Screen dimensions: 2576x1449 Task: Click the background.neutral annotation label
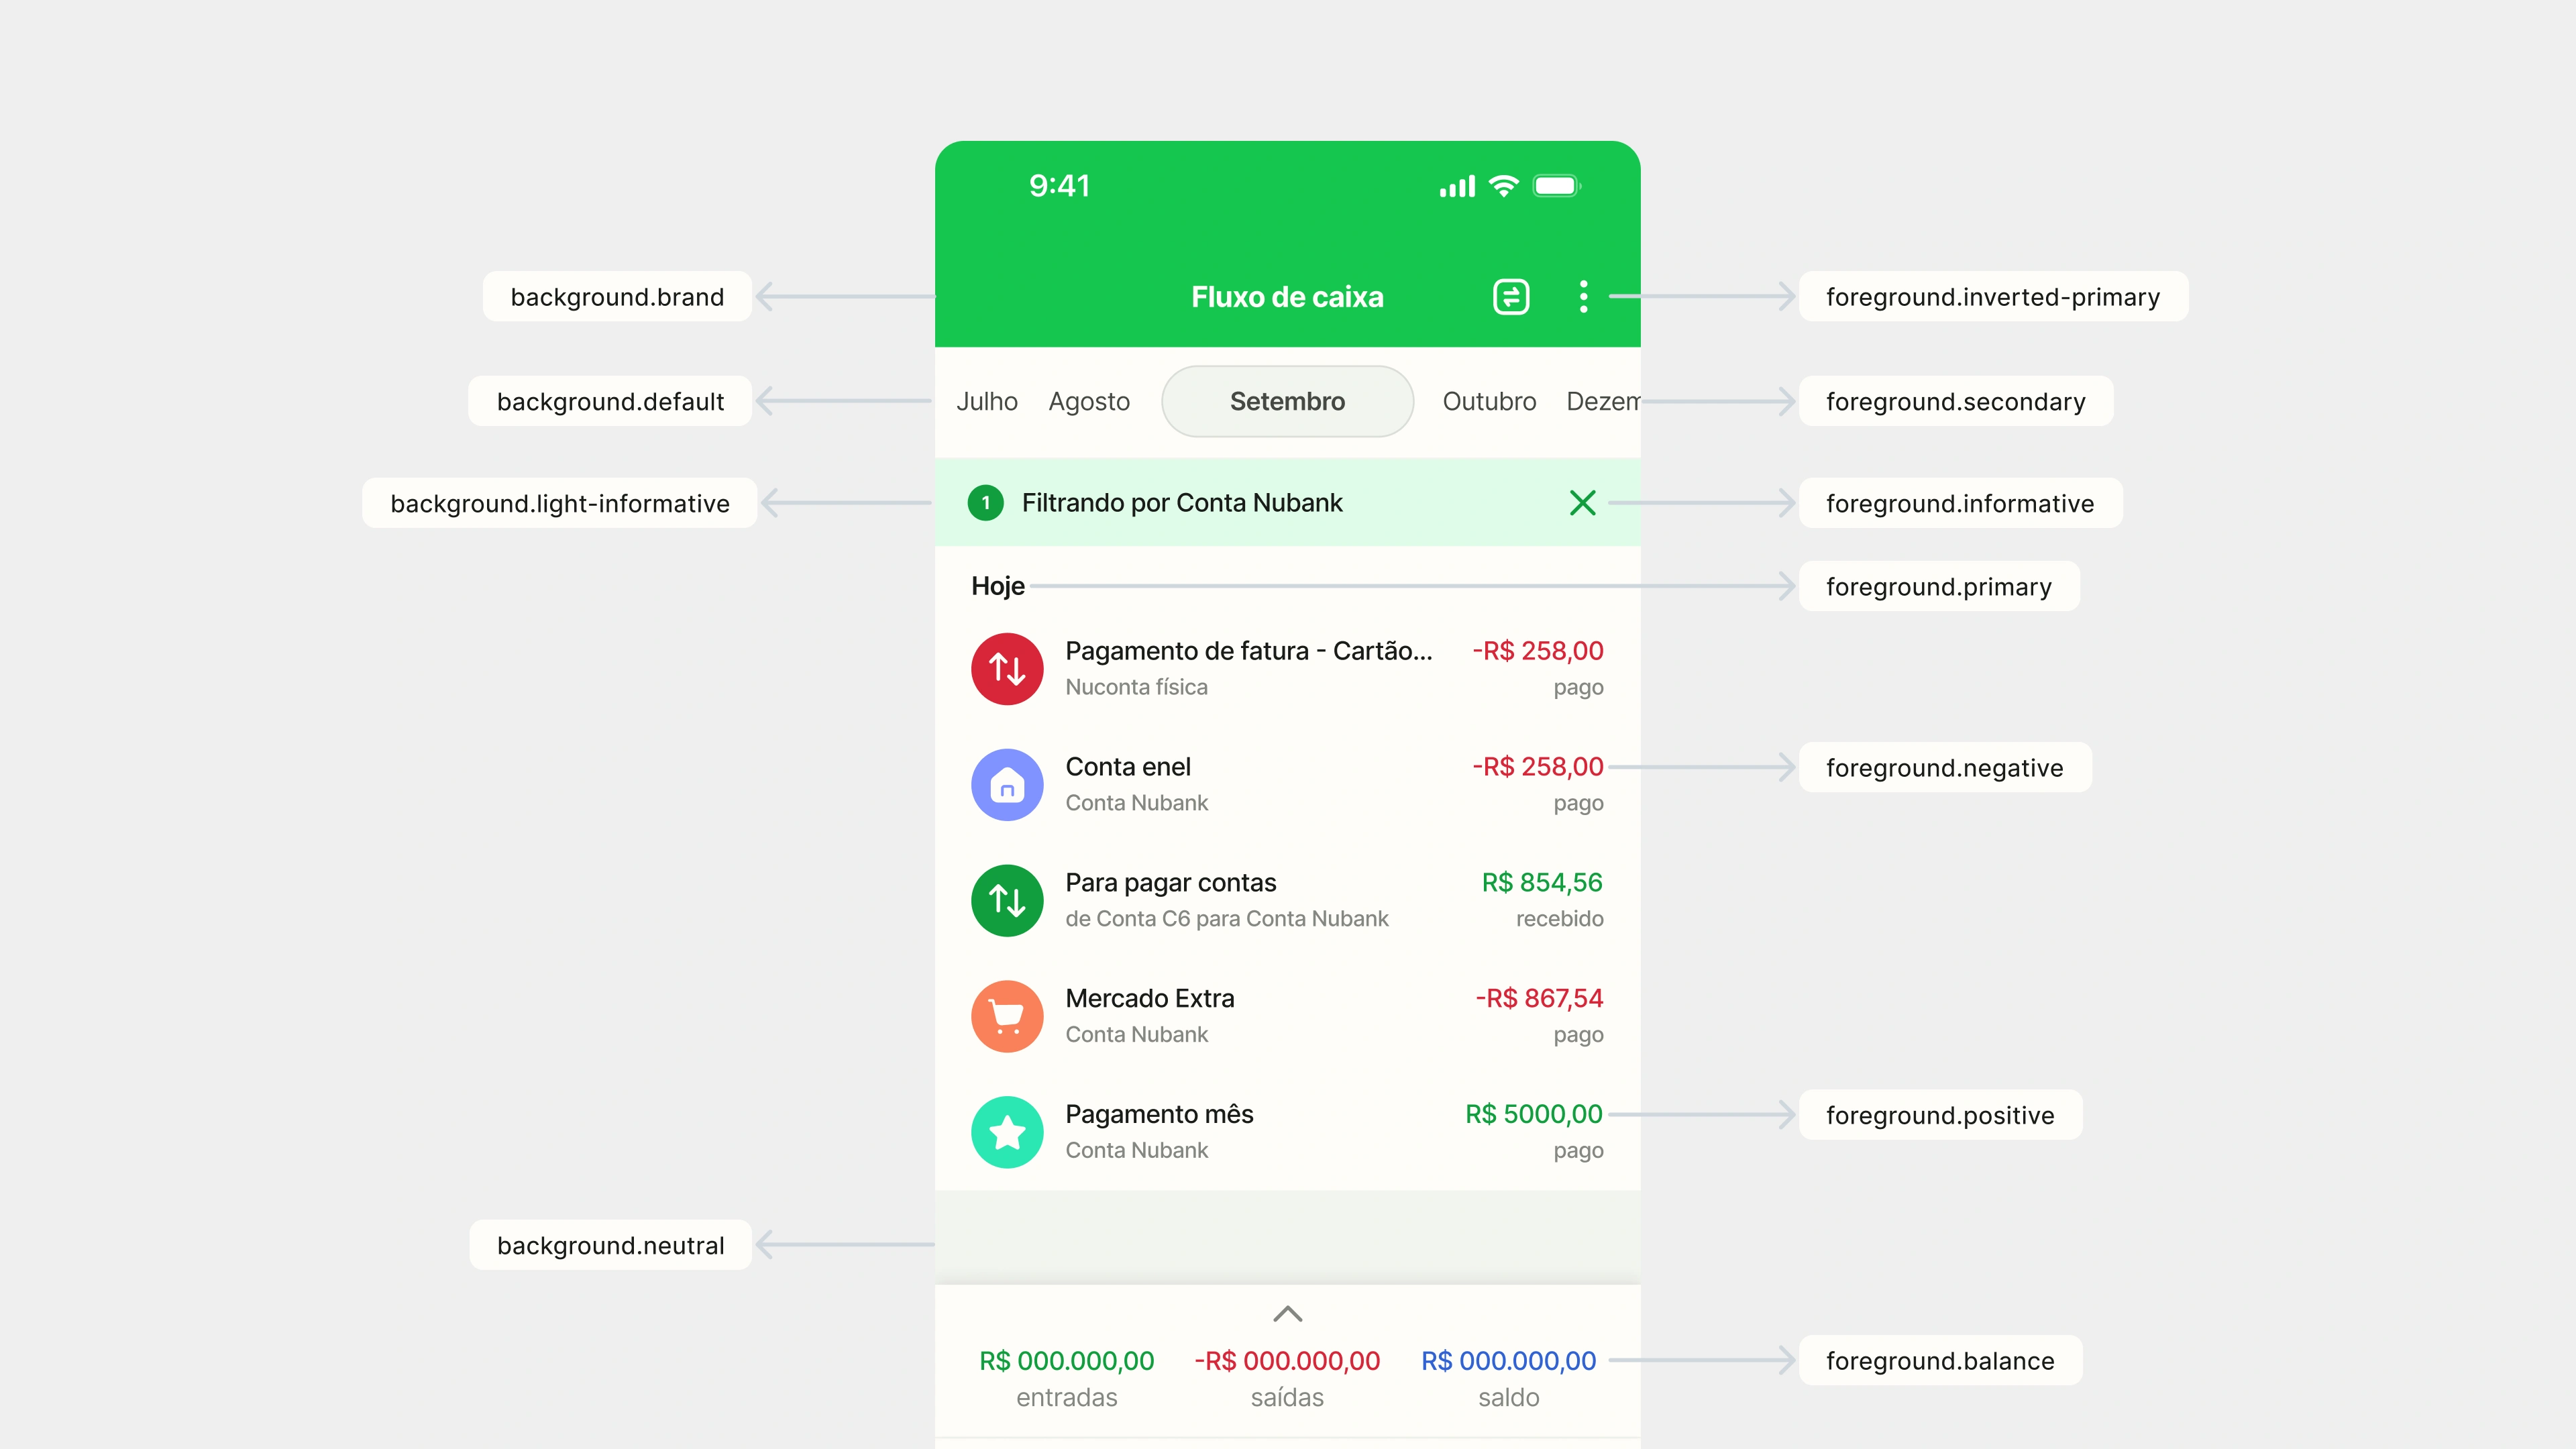[610, 1246]
